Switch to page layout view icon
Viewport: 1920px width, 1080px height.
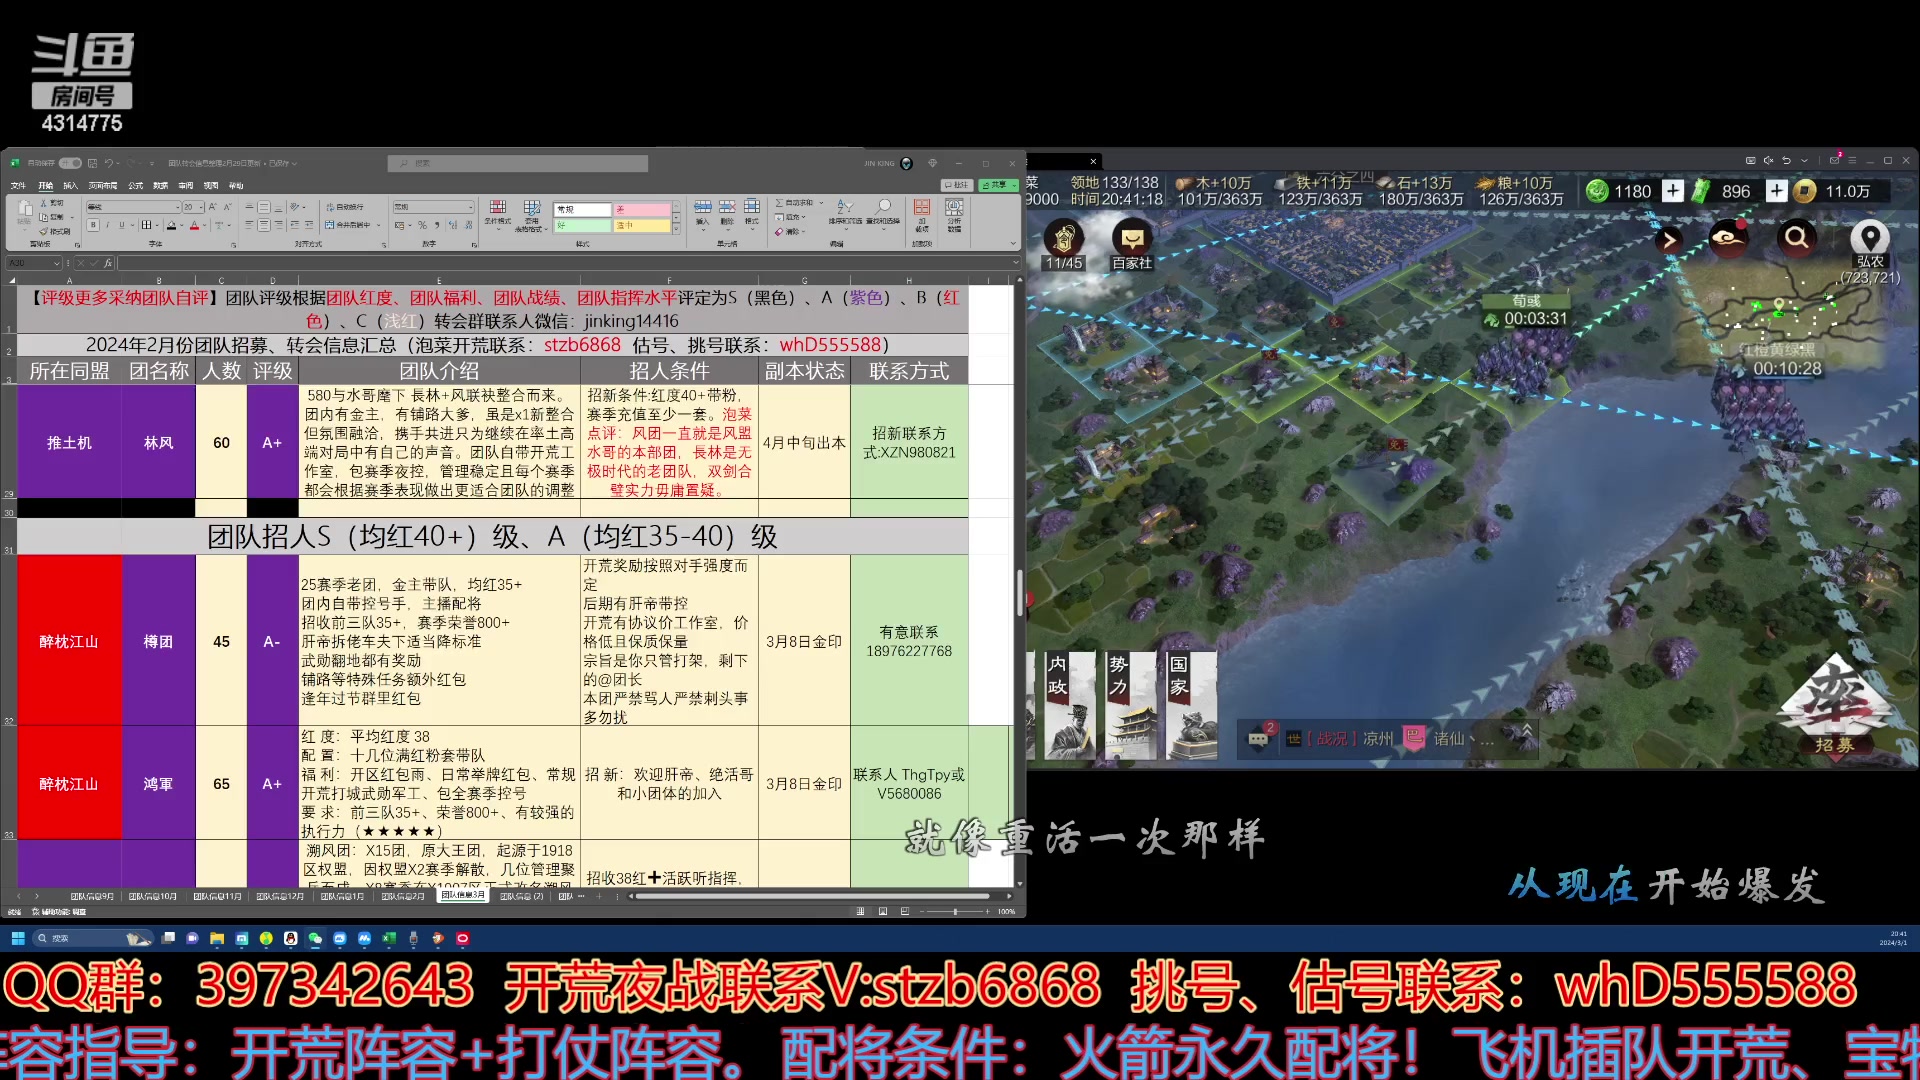(x=882, y=911)
